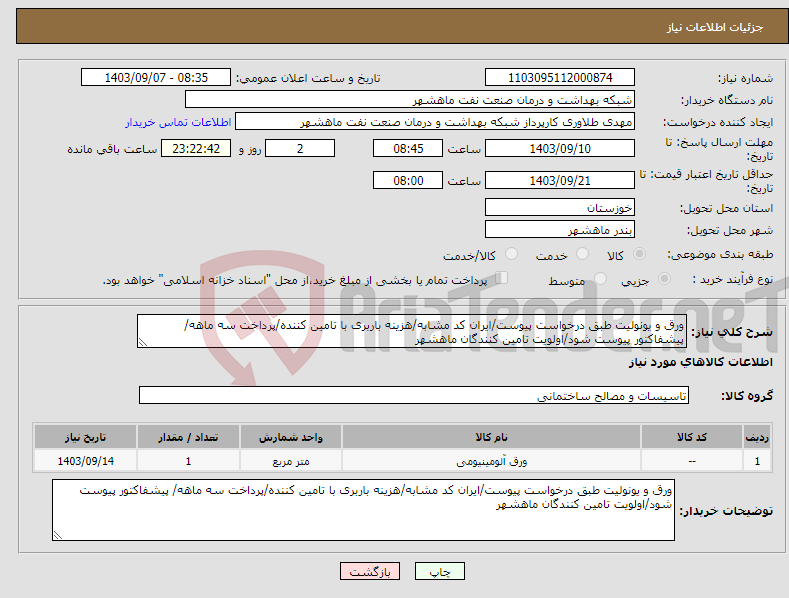
Task: Select the متوسط purchase type radio
Action: pyautogui.click(x=600, y=279)
